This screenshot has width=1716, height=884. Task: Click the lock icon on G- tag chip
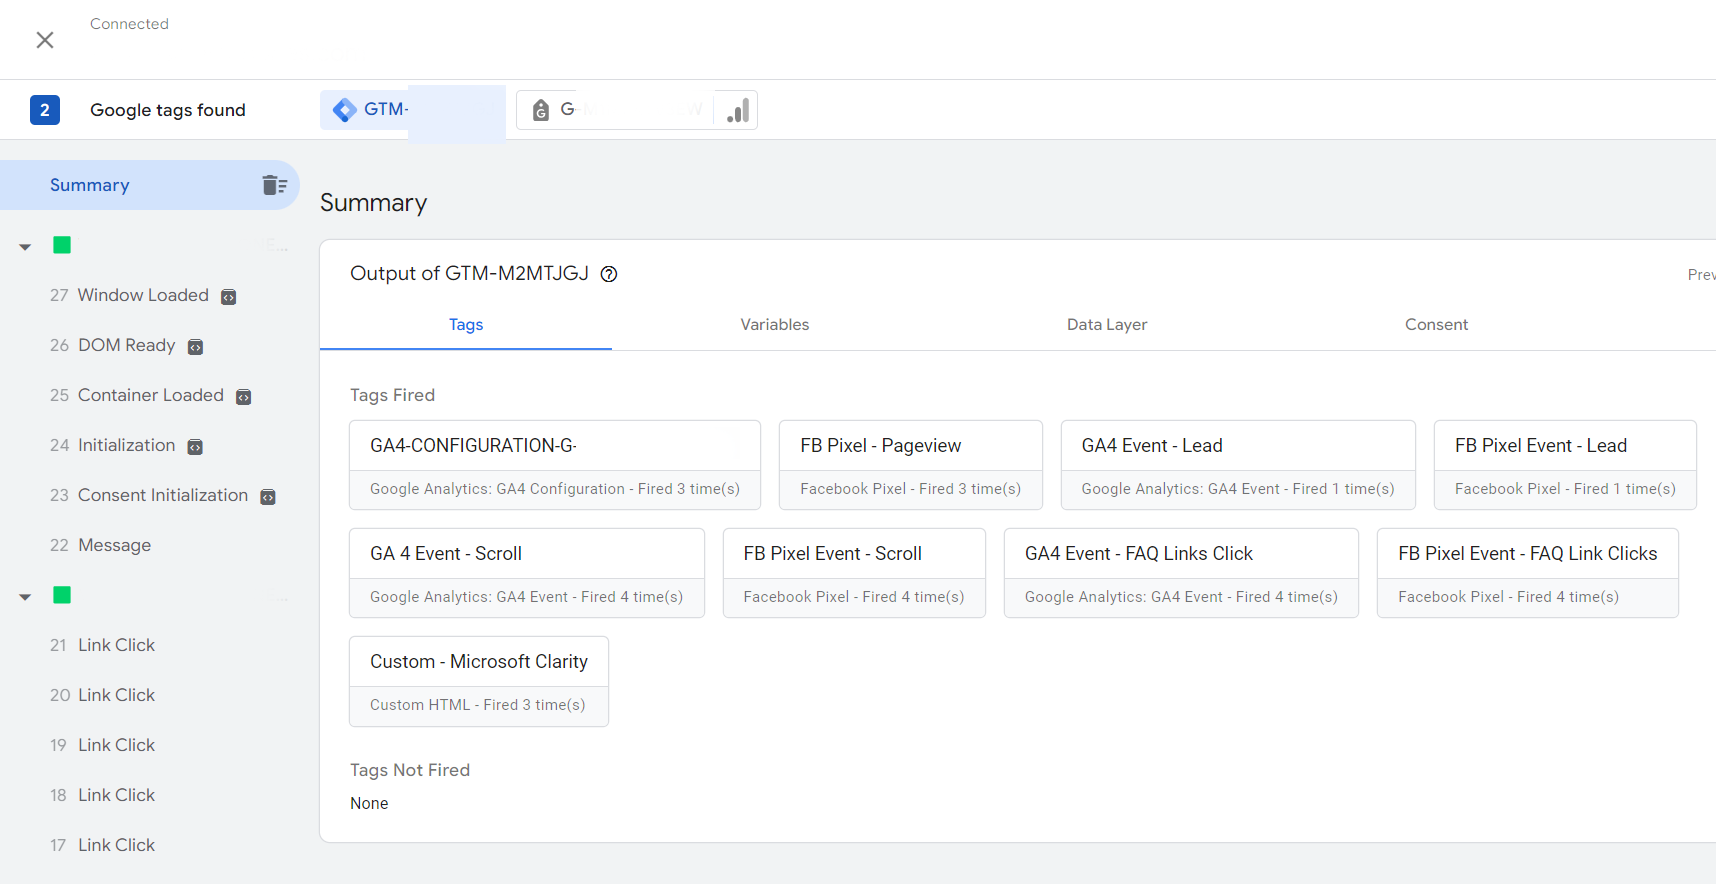point(541,110)
